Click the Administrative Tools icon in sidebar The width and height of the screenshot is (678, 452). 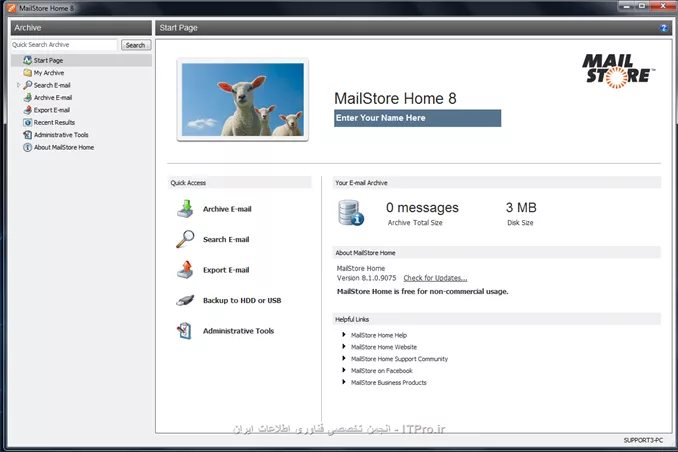(x=28, y=135)
